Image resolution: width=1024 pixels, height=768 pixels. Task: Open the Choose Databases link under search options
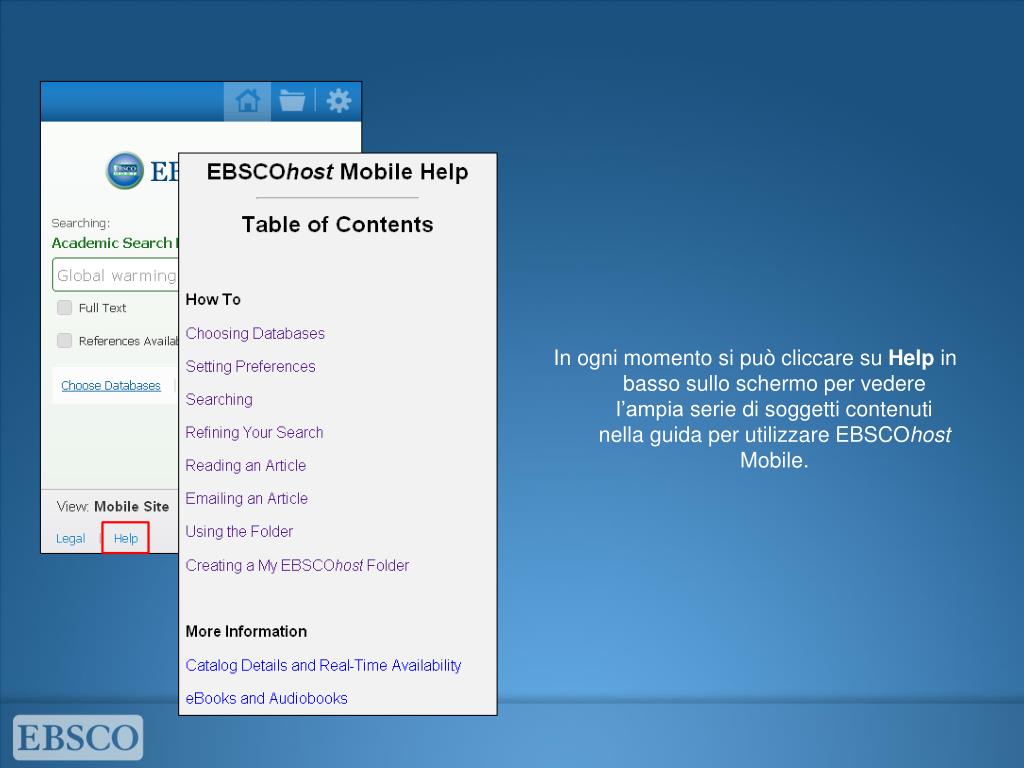(x=111, y=385)
